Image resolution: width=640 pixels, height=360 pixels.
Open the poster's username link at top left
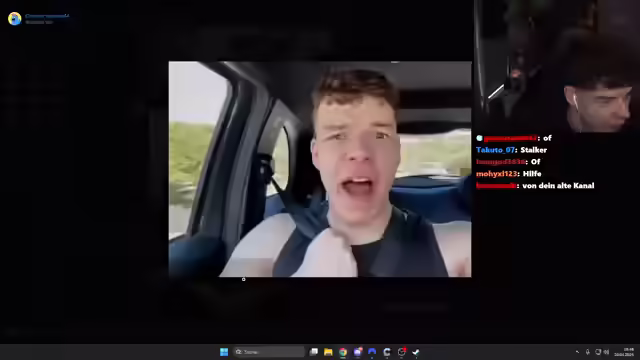point(47,16)
